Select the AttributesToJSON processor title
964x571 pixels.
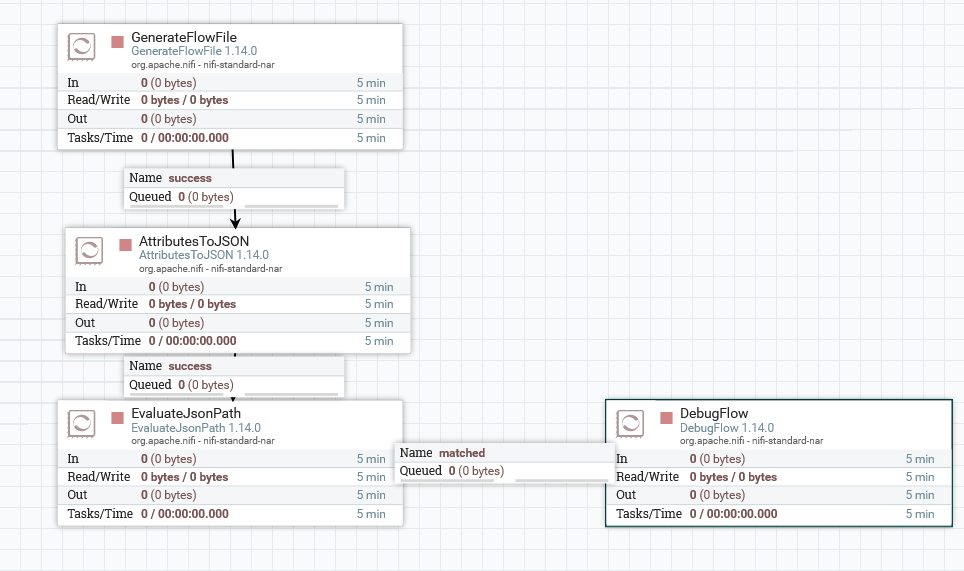pos(194,241)
